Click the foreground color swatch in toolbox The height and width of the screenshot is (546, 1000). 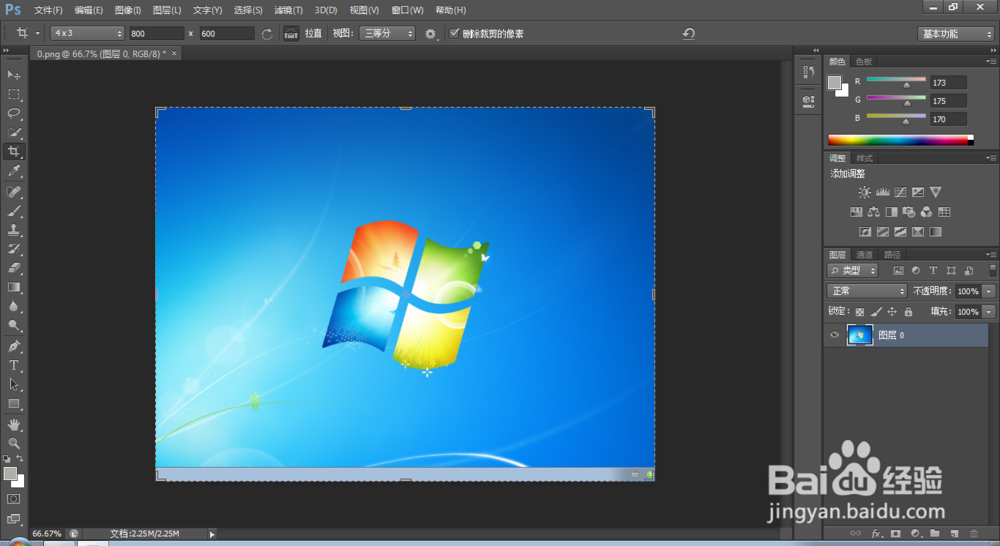click(x=10, y=474)
